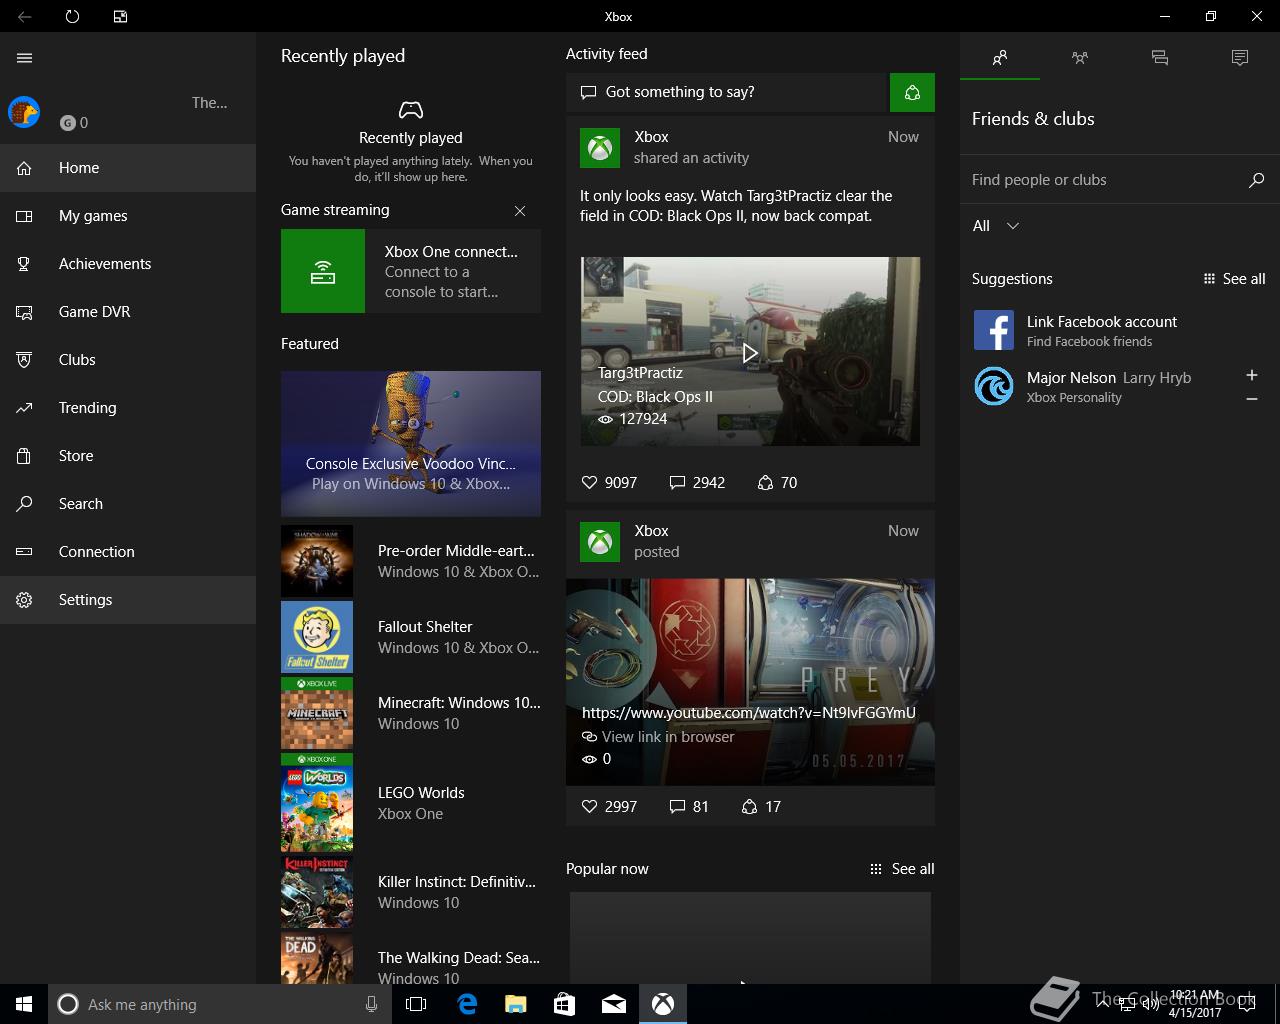The height and width of the screenshot is (1024, 1280).
Task: Click Link Facebook account suggestion
Action: click(1120, 330)
